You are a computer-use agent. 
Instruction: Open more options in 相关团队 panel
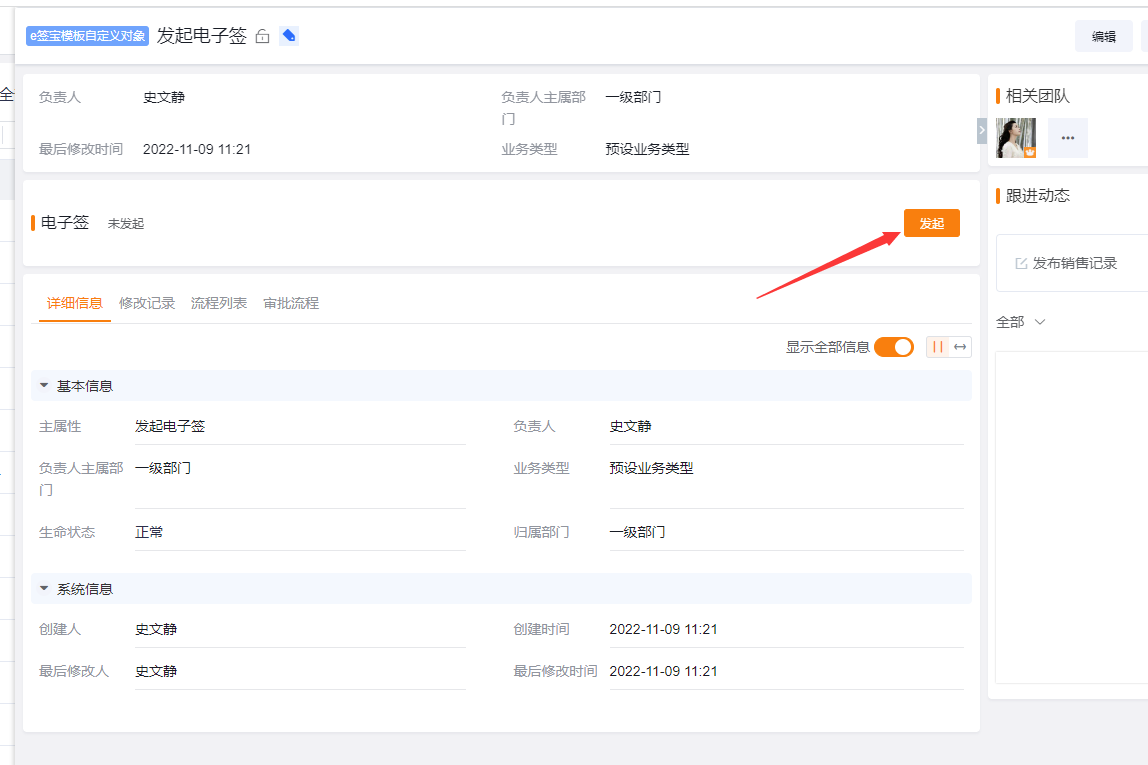click(x=1067, y=138)
